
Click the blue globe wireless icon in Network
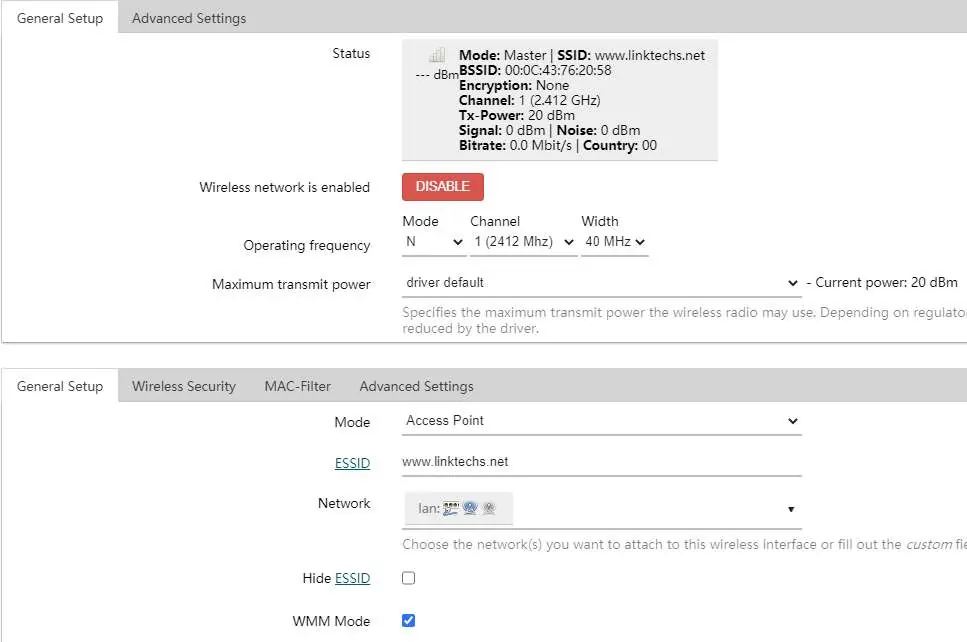point(470,508)
